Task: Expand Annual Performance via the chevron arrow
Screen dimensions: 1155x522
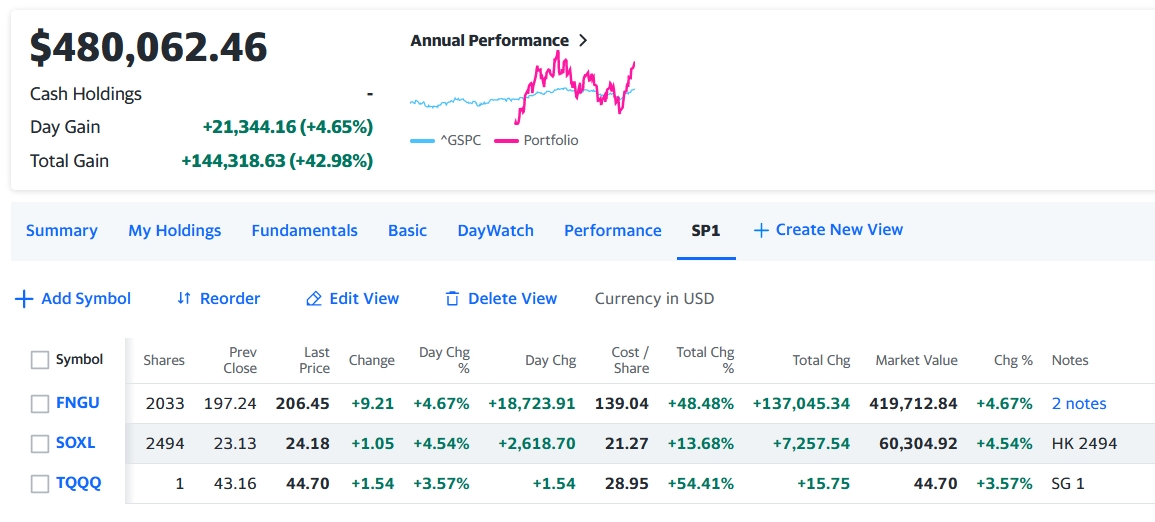Action: [x=583, y=41]
